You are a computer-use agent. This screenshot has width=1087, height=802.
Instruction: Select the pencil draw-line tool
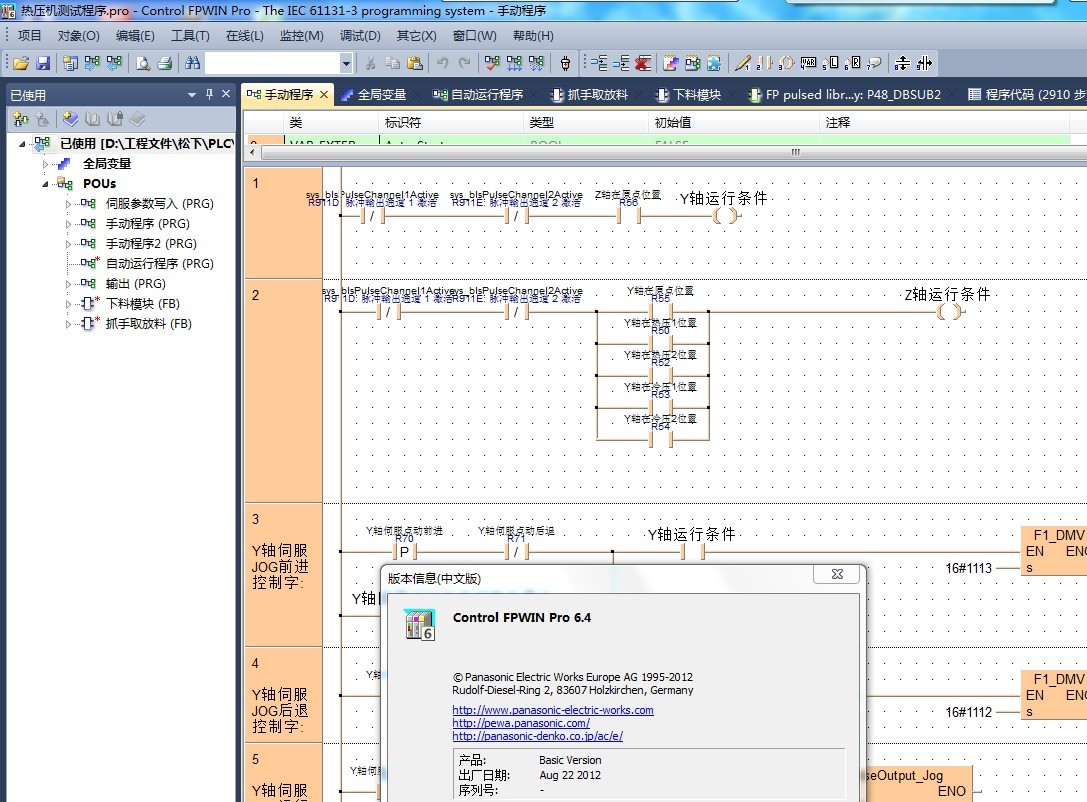click(x=742, y=63)
